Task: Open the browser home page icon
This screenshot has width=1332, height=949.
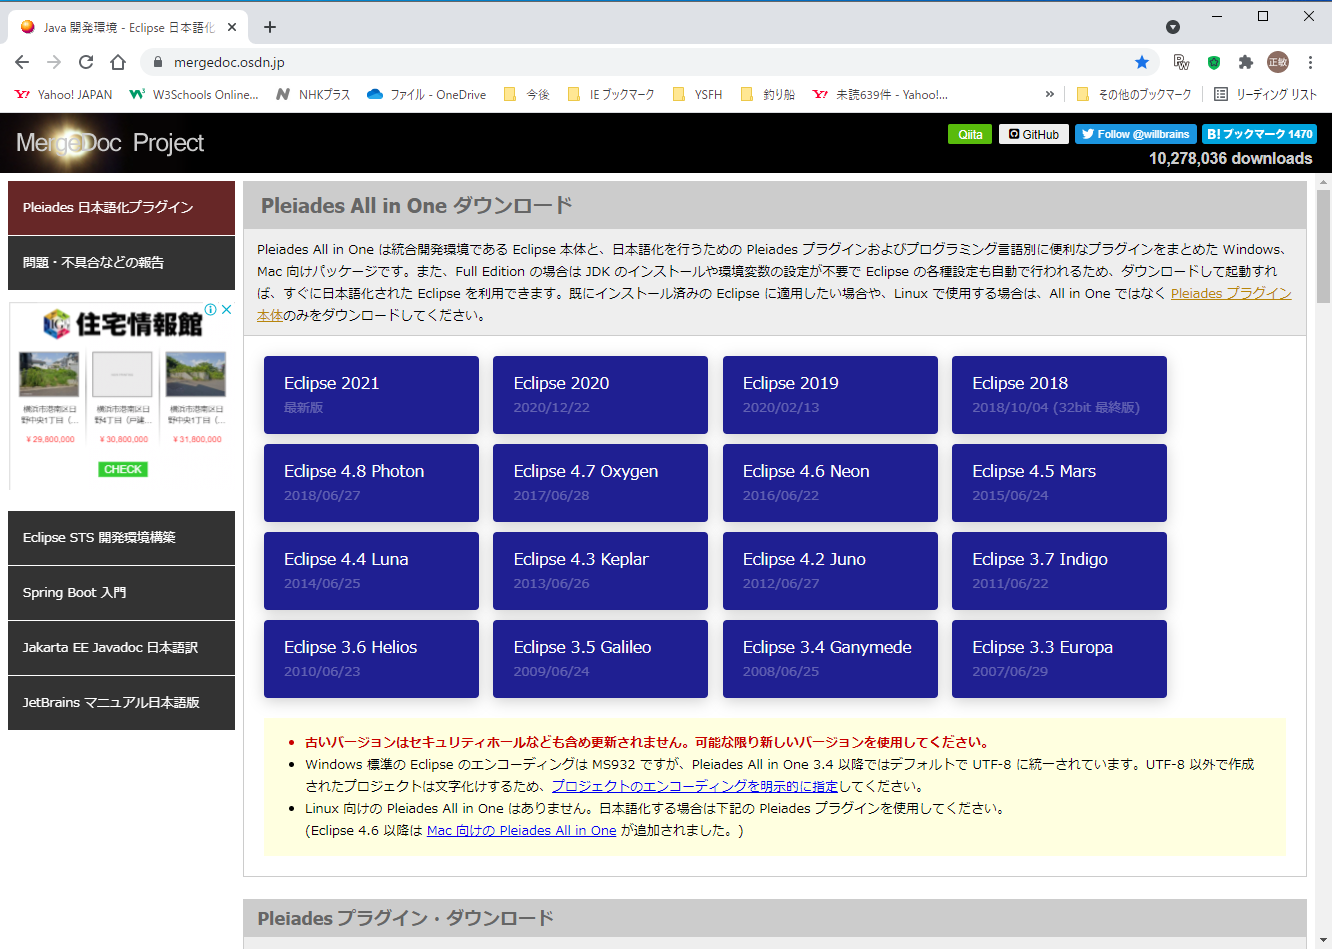Action: 118,62
